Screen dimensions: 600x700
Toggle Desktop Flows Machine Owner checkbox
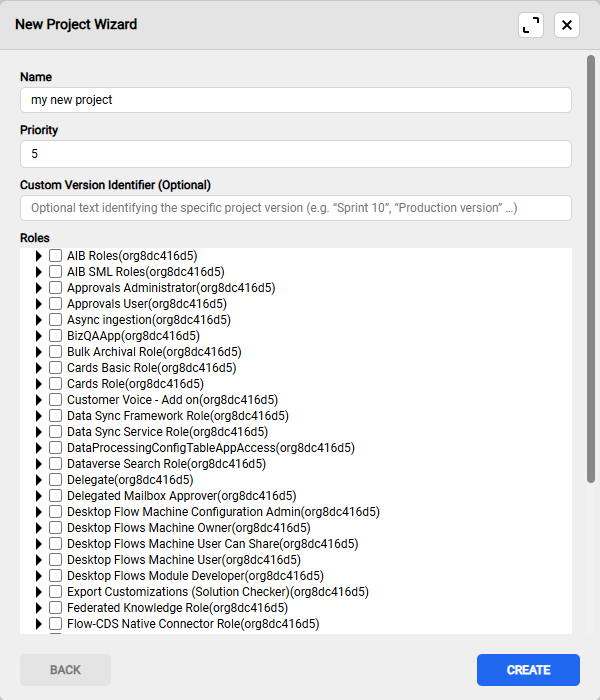[55, 528]
